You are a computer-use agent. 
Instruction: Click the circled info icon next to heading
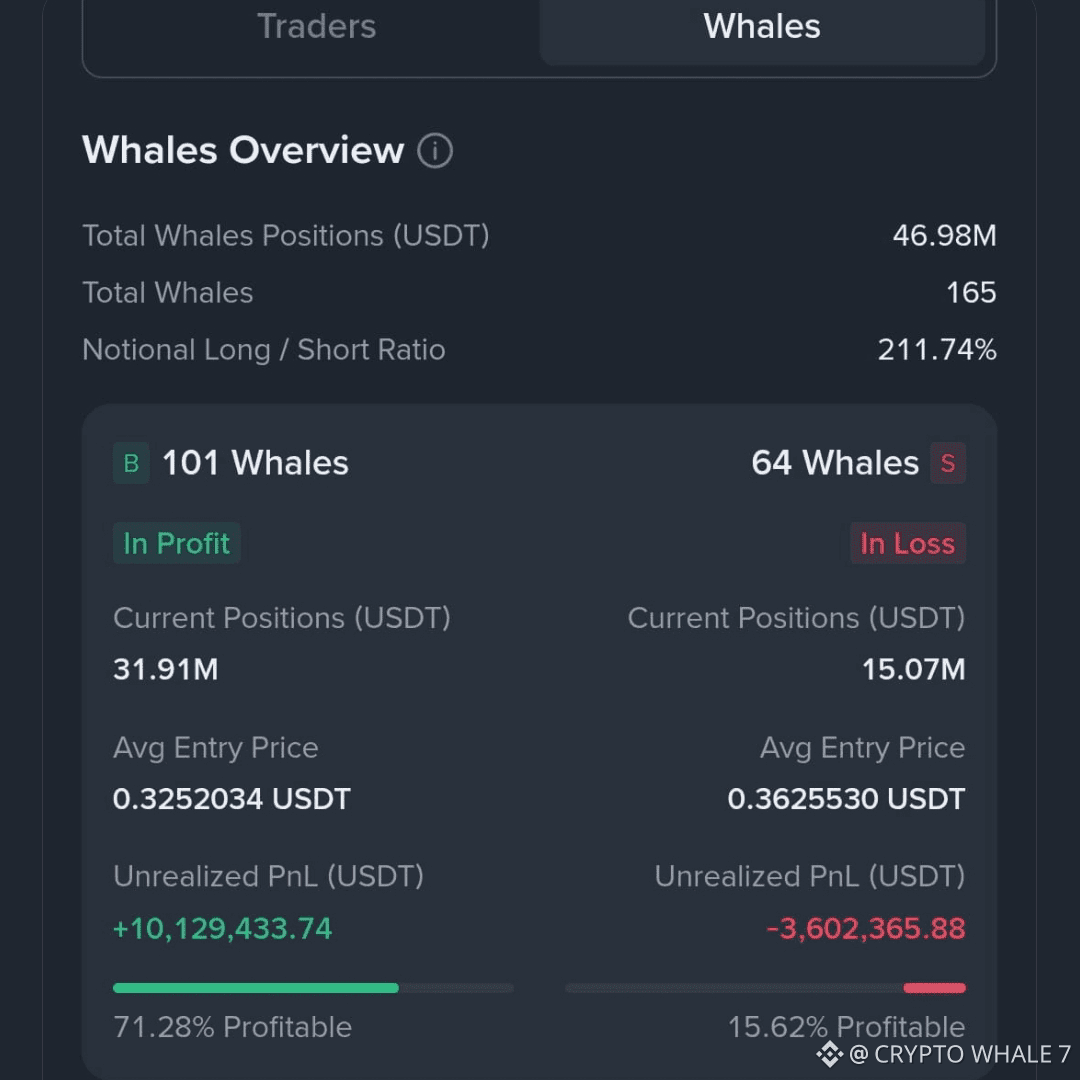[x=434, y=150]
